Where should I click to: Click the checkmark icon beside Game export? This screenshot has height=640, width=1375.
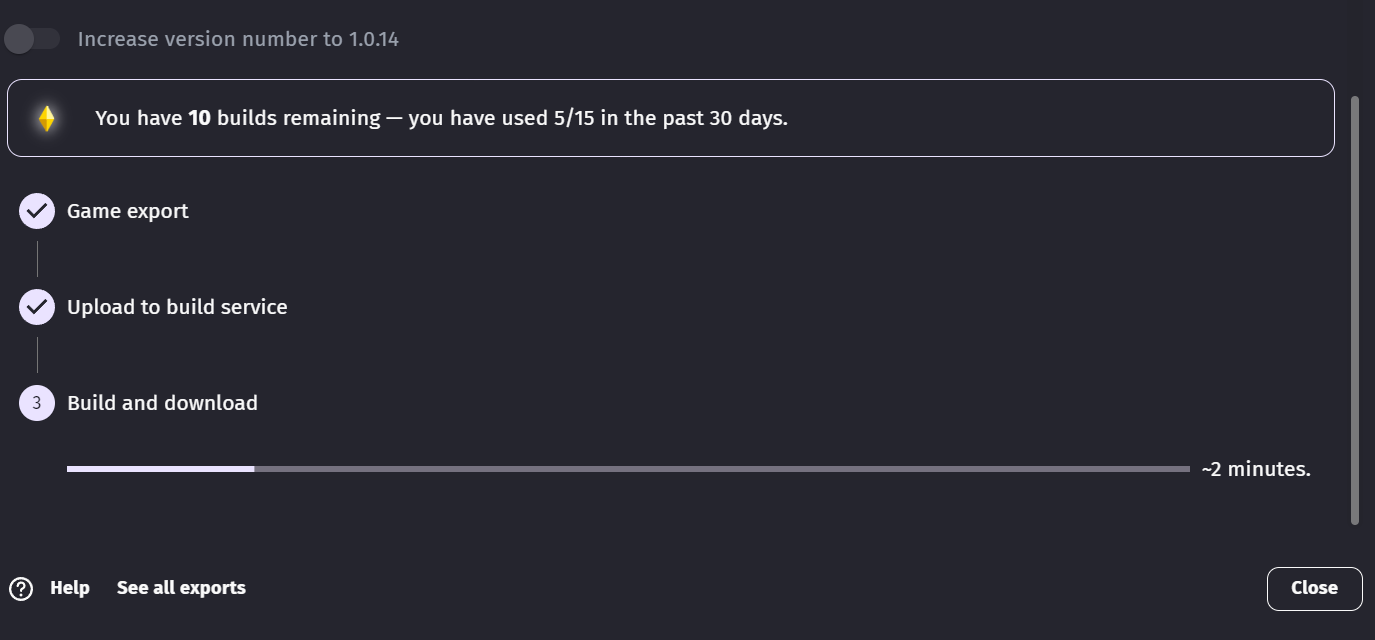click(36, 210)
